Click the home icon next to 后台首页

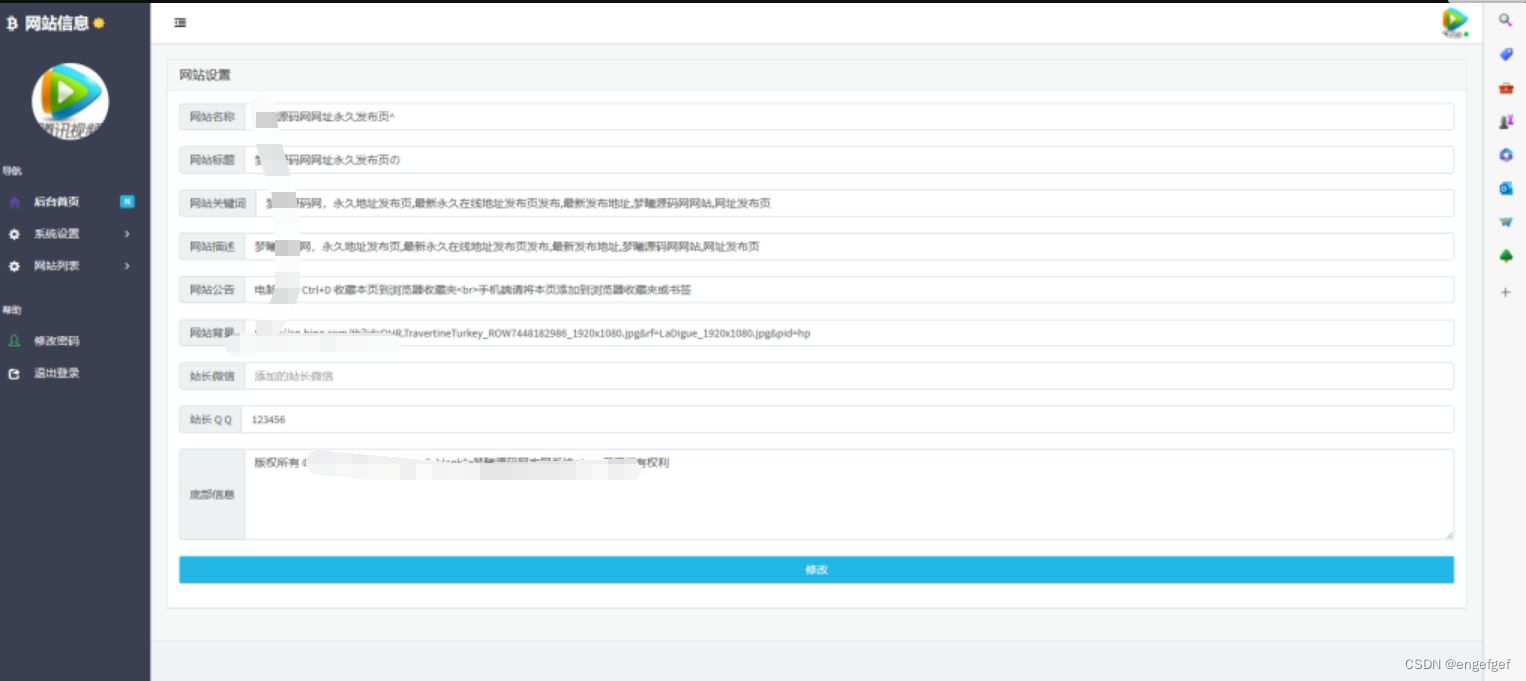tap(14, 201)
